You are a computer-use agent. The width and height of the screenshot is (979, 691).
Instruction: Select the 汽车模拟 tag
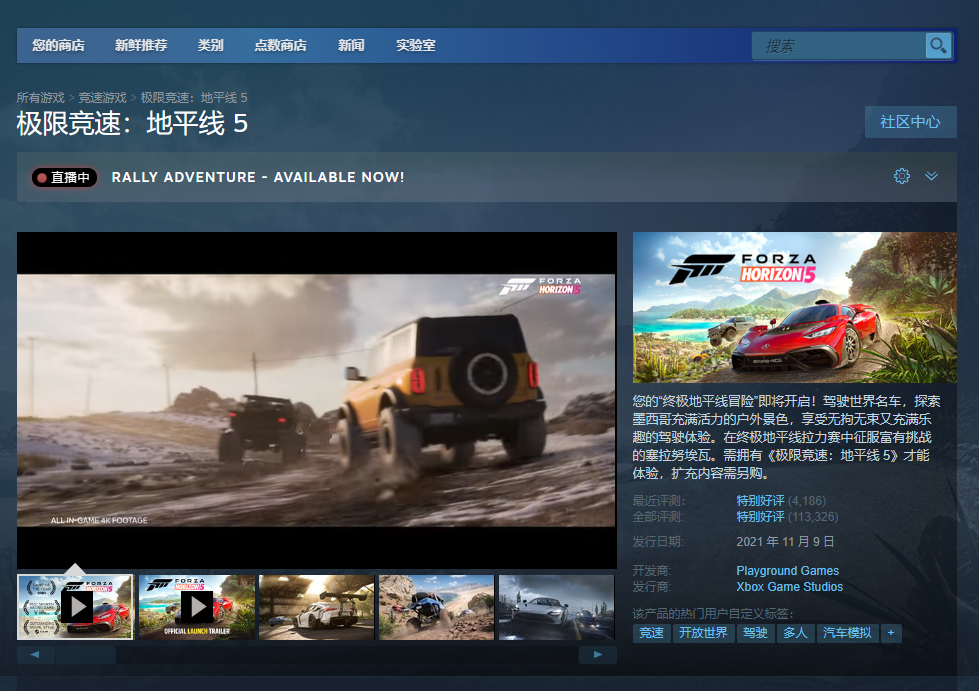coord(847,633)
